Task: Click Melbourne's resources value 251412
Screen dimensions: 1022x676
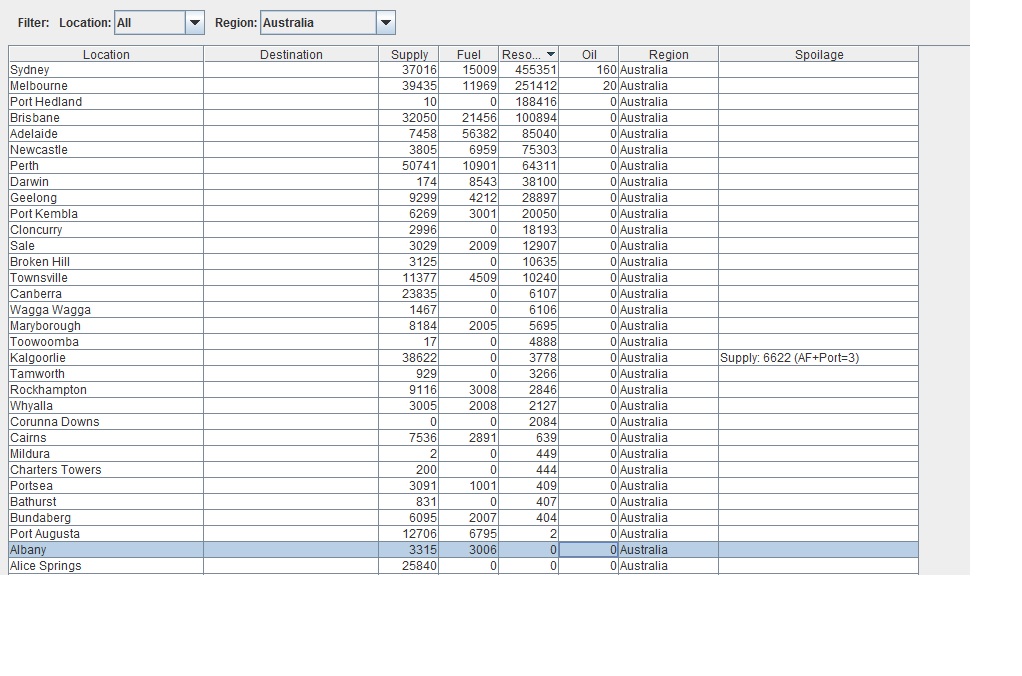Action: click(x=535, y=86)
